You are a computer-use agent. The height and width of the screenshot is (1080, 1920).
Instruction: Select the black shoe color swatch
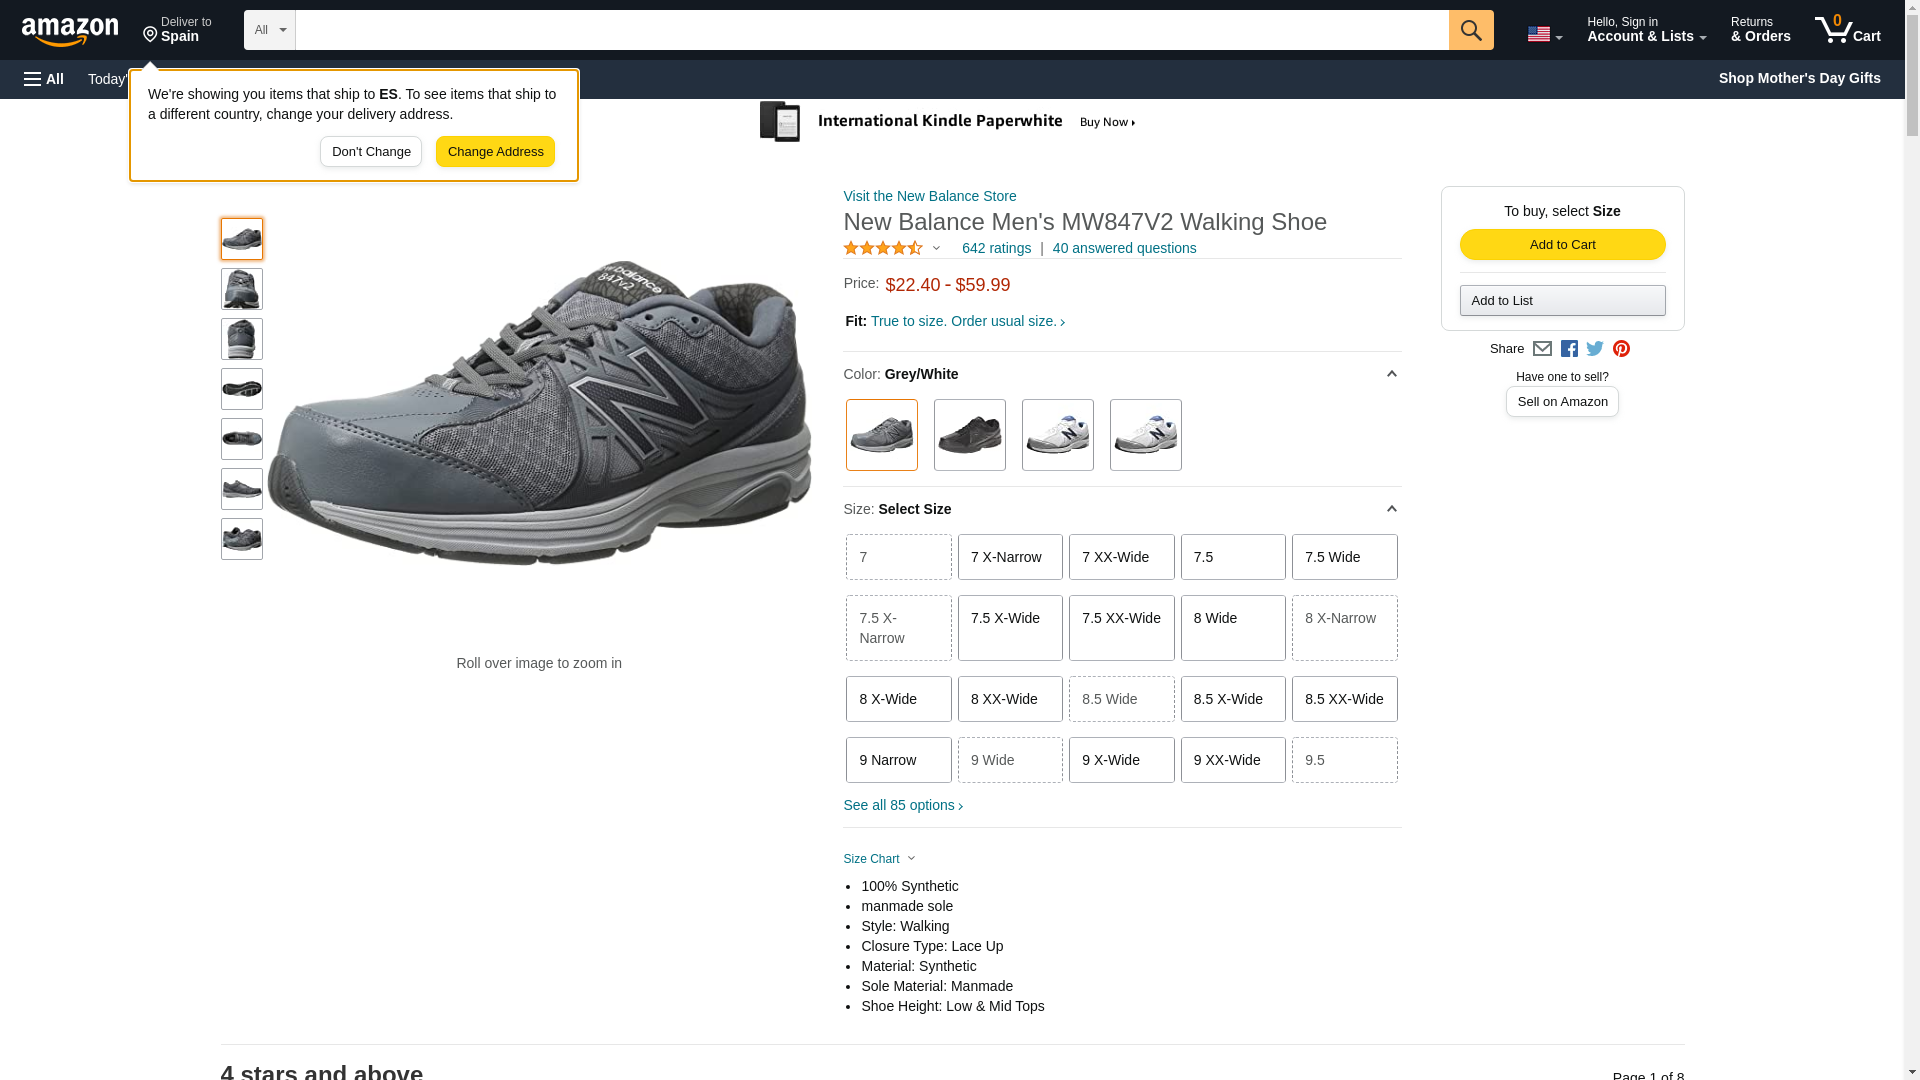[x=969, y=435]
